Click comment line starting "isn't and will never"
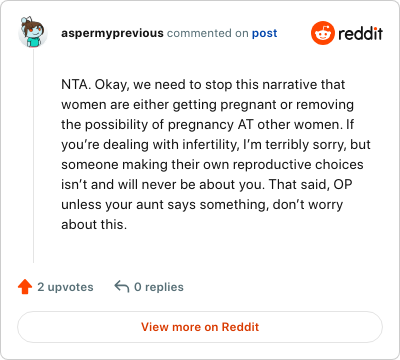Image resolution: width=400 pixels, height=360 pixels. [x=207, y=185]
